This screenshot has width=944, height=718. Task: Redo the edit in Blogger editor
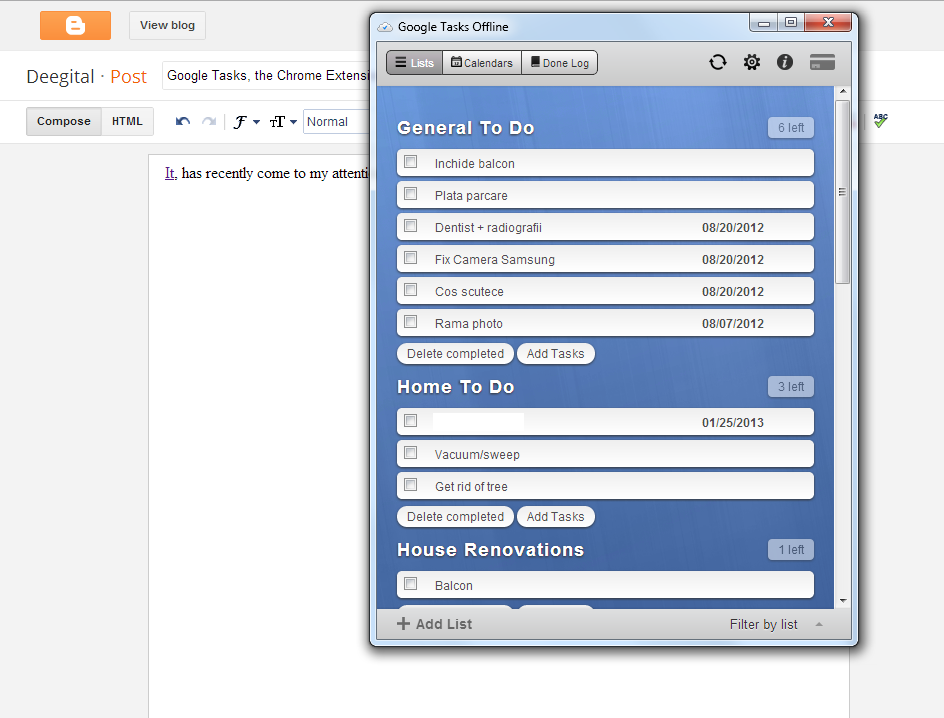pos(209,122)
